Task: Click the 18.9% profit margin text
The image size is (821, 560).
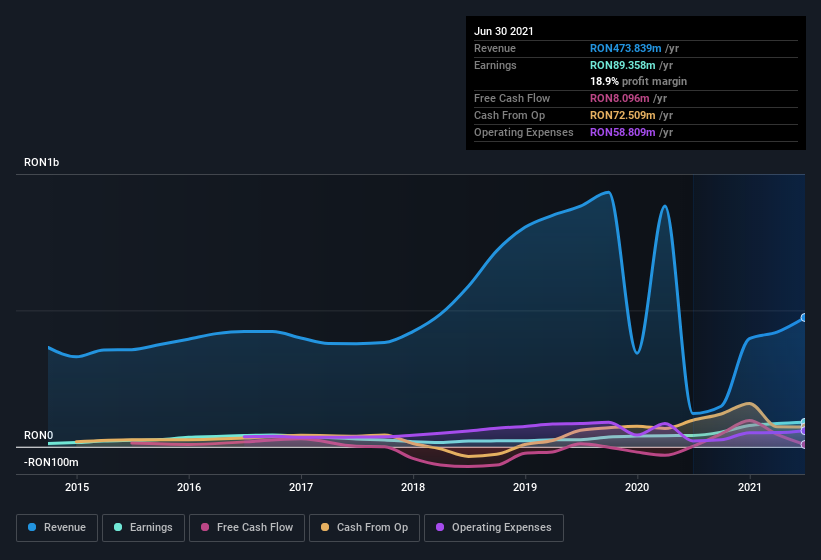Action: [638, 82]
